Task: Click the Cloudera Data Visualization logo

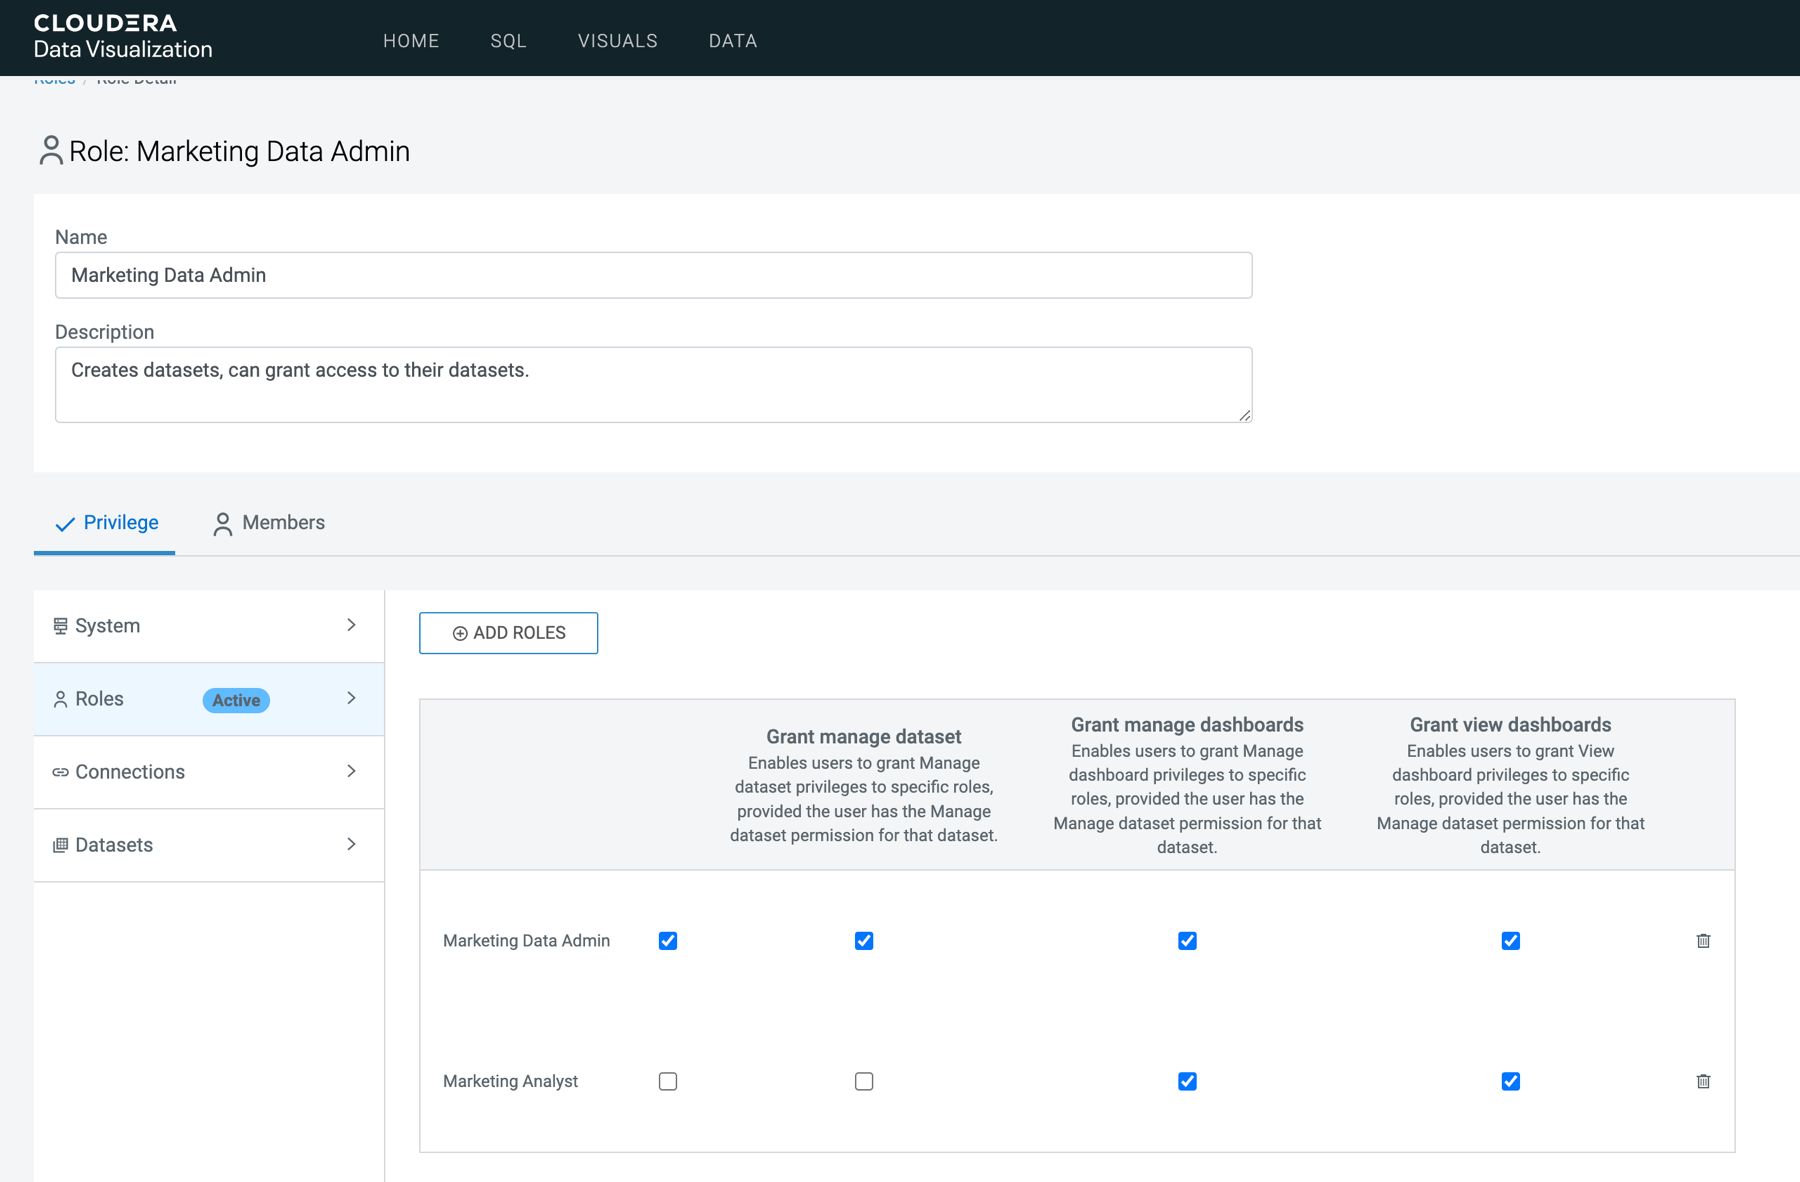Action: [x=122, y=37]
